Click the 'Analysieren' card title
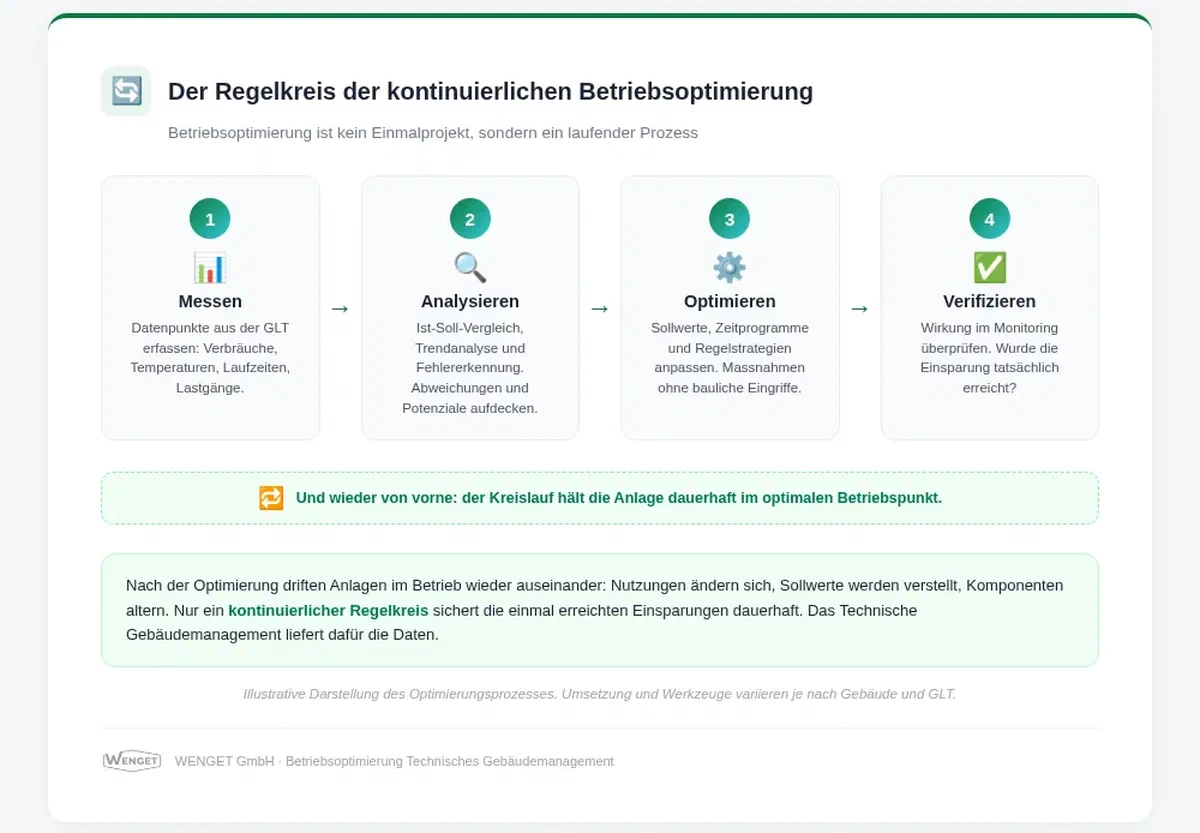The width and height of the screenshot is (1200, 833). (470, 301)
